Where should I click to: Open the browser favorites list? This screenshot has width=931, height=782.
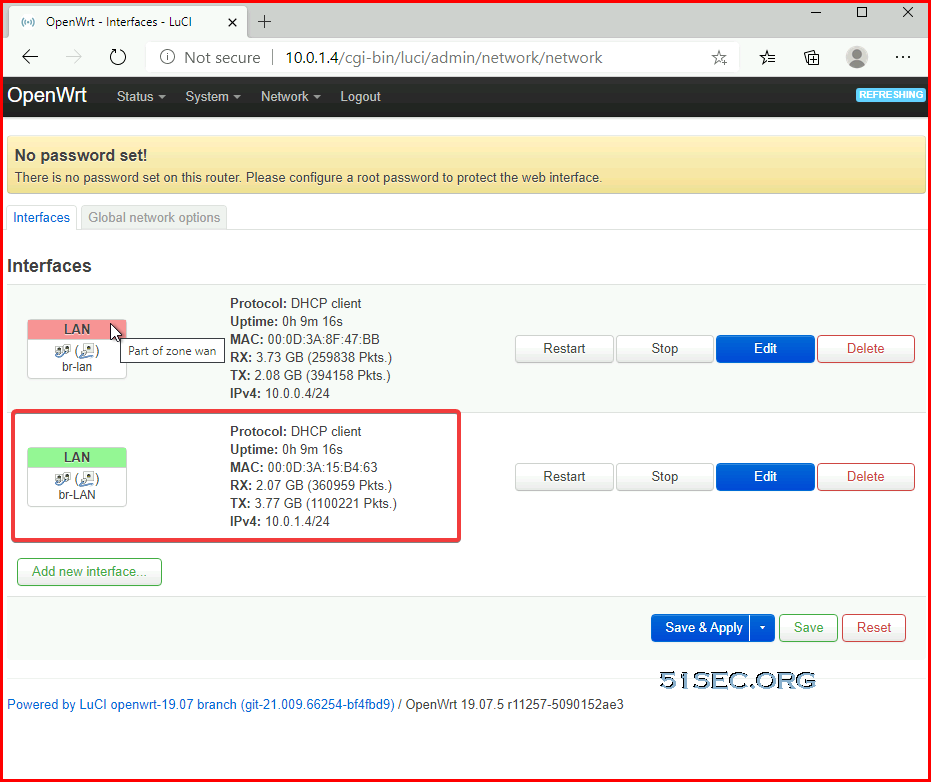tap(767, 58)
